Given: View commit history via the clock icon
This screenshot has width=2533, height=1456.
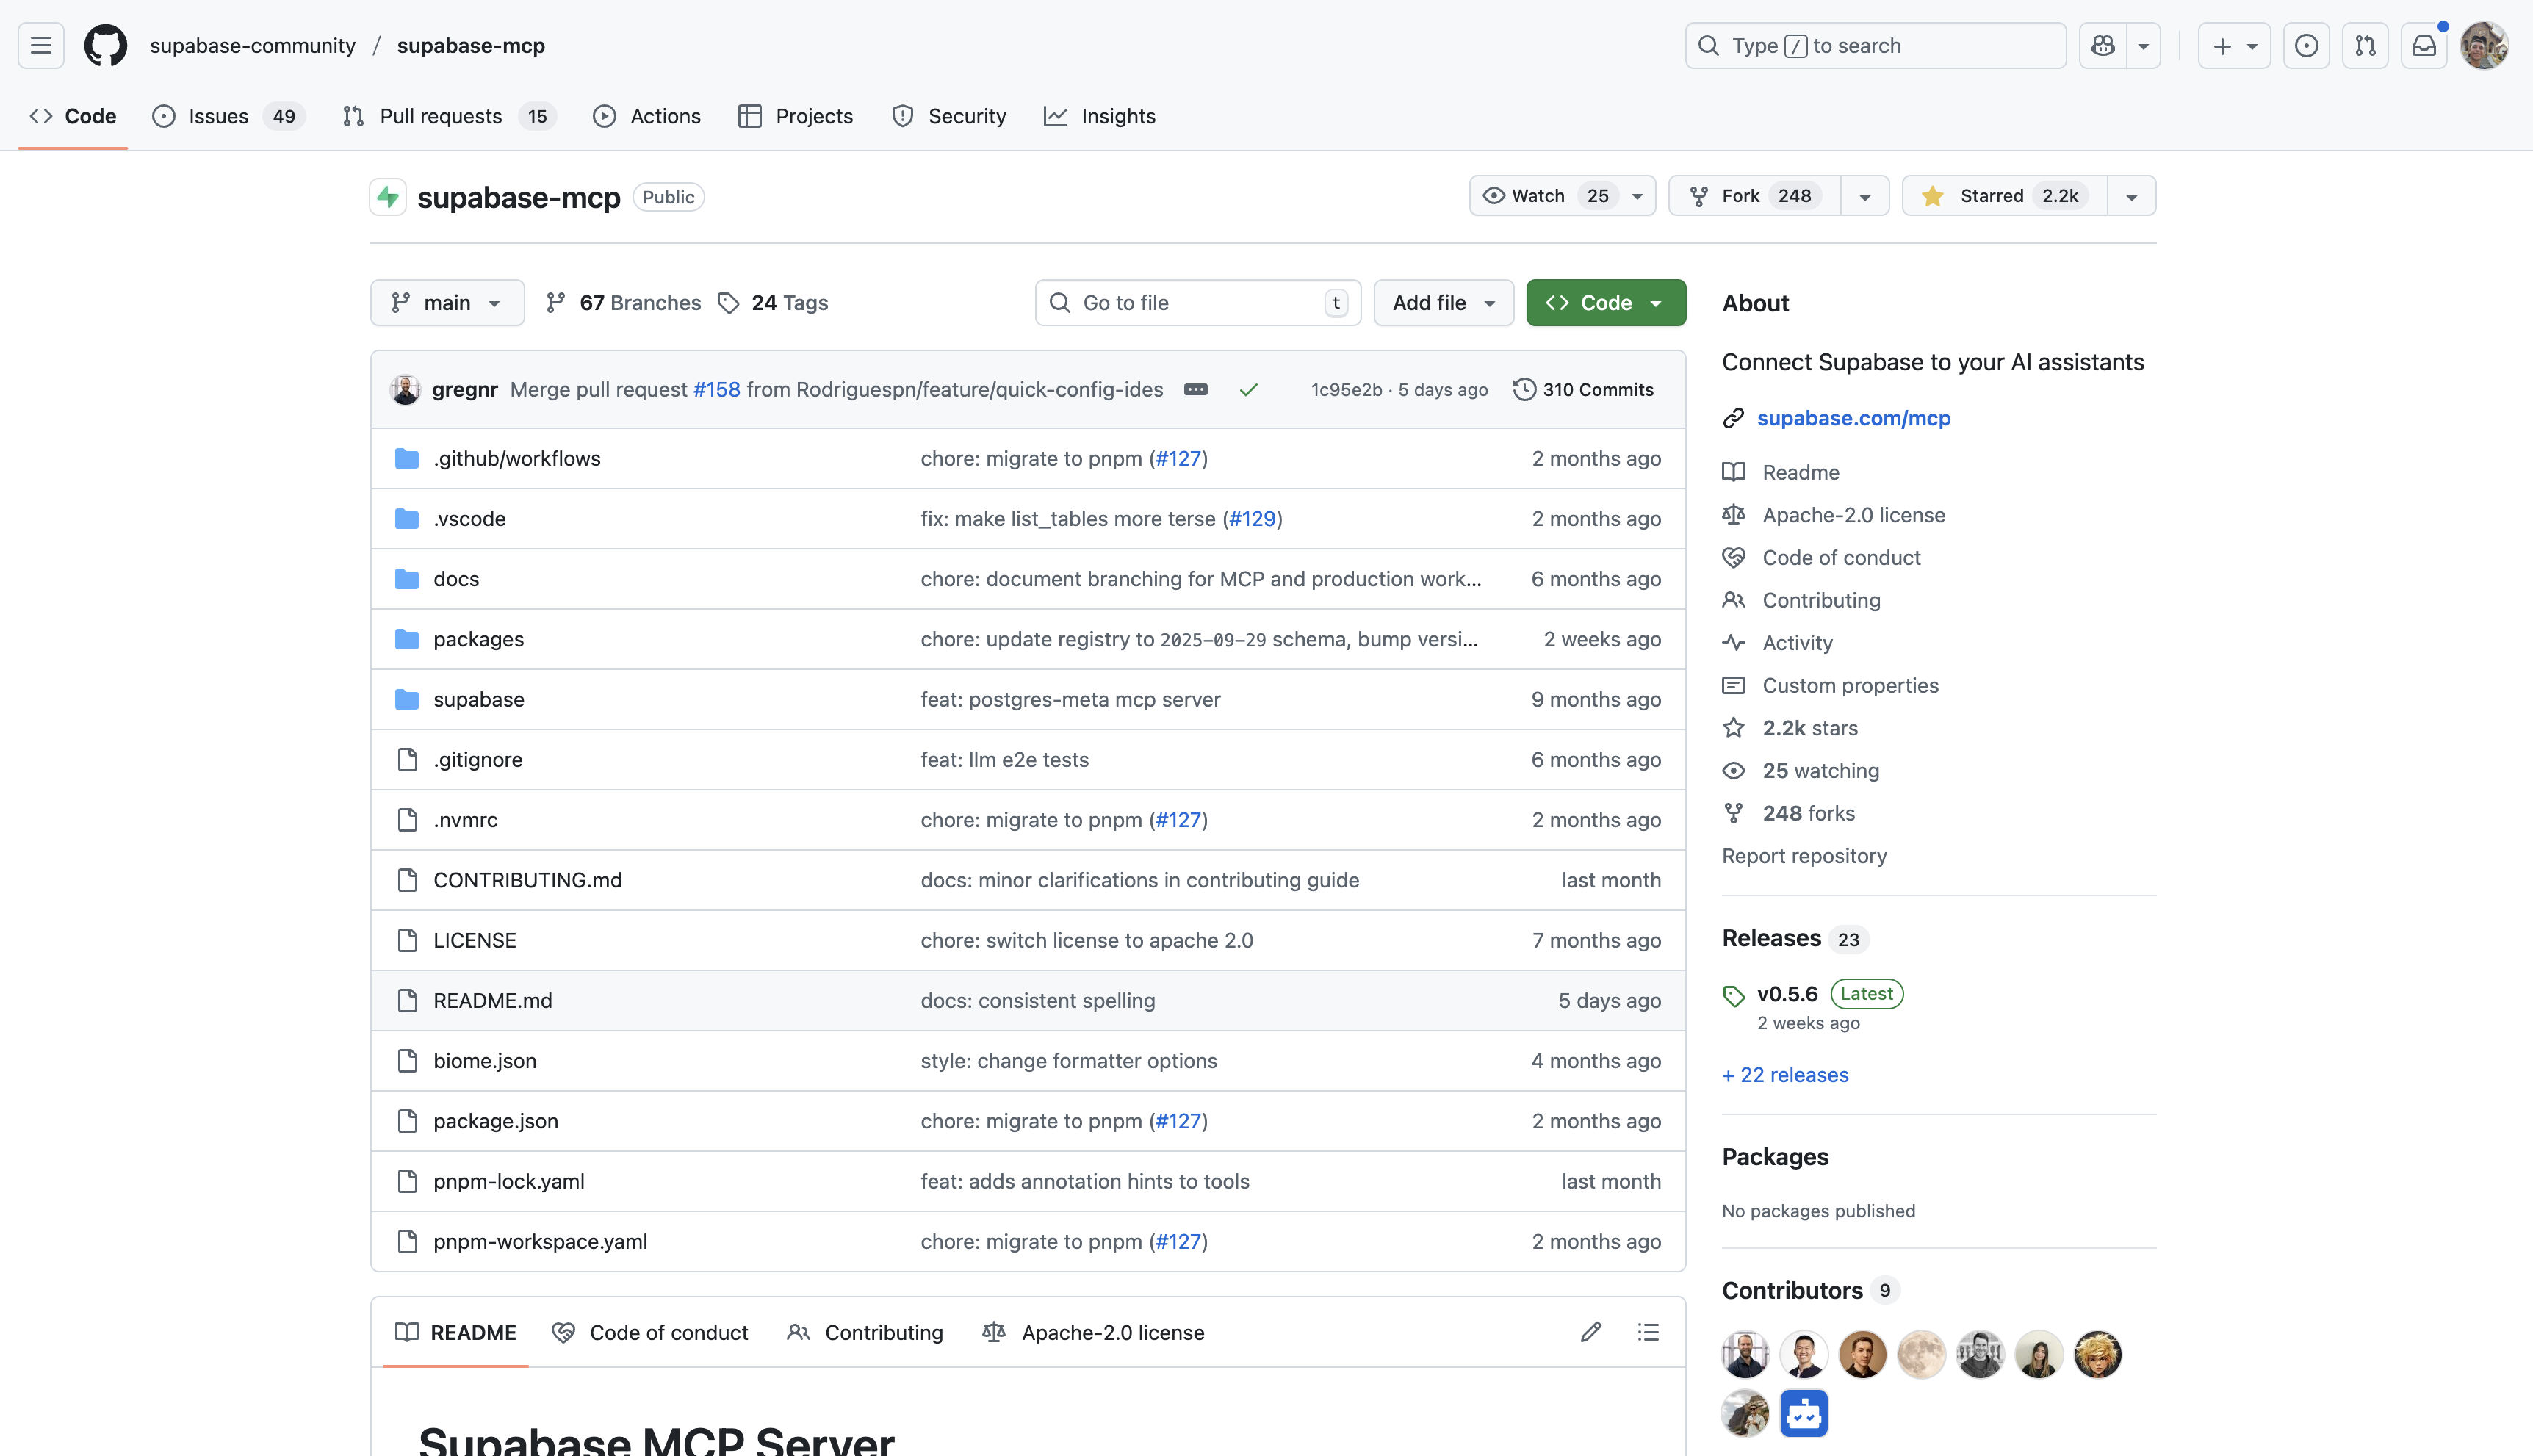Looking at the screenshot, I should pos(1524,389).
